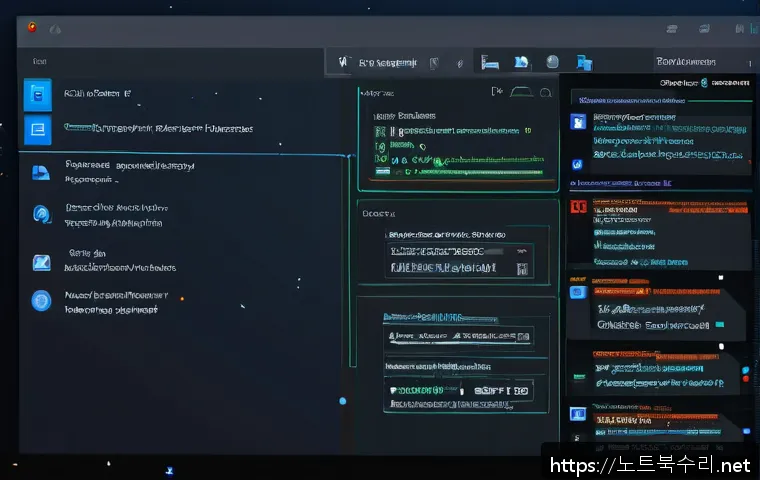Select the grey round icon in top toolbar
This screenshot has width=760, height=480.
click(x=552, y=62)
